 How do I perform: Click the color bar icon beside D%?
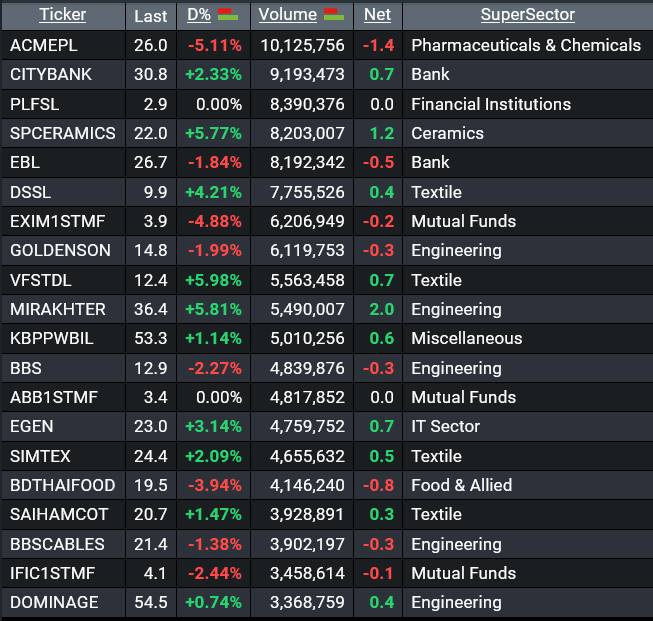pyautogui.click(x=227, y=15)
